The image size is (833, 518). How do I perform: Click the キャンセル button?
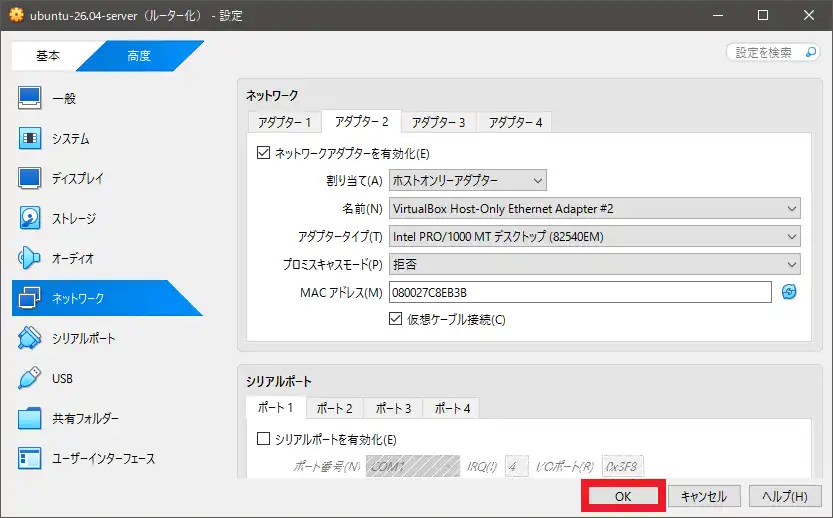click(704, 496)
